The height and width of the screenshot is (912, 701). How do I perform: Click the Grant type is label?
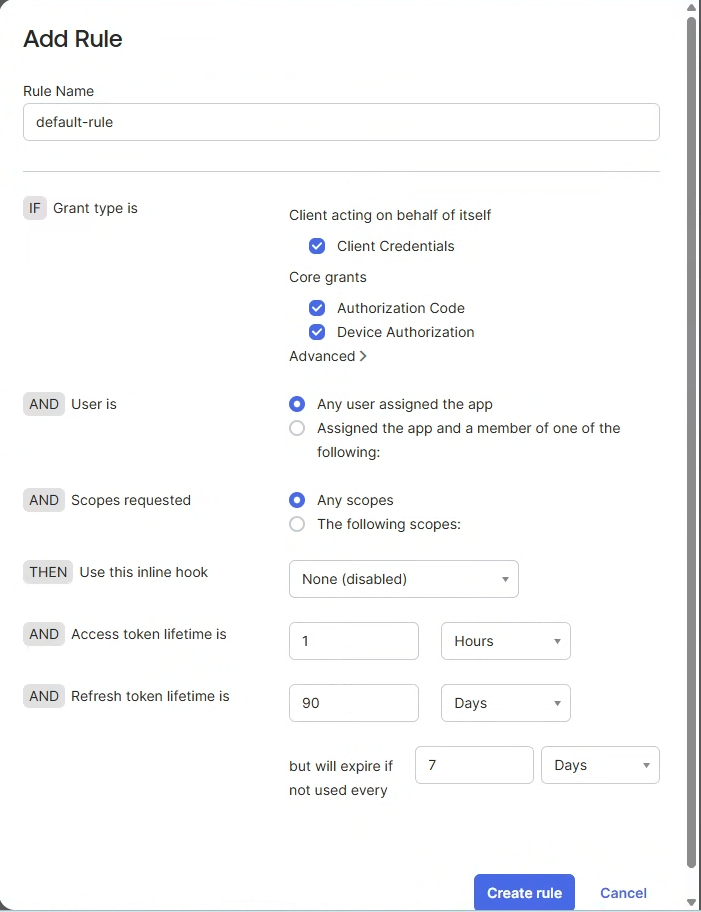95,208
